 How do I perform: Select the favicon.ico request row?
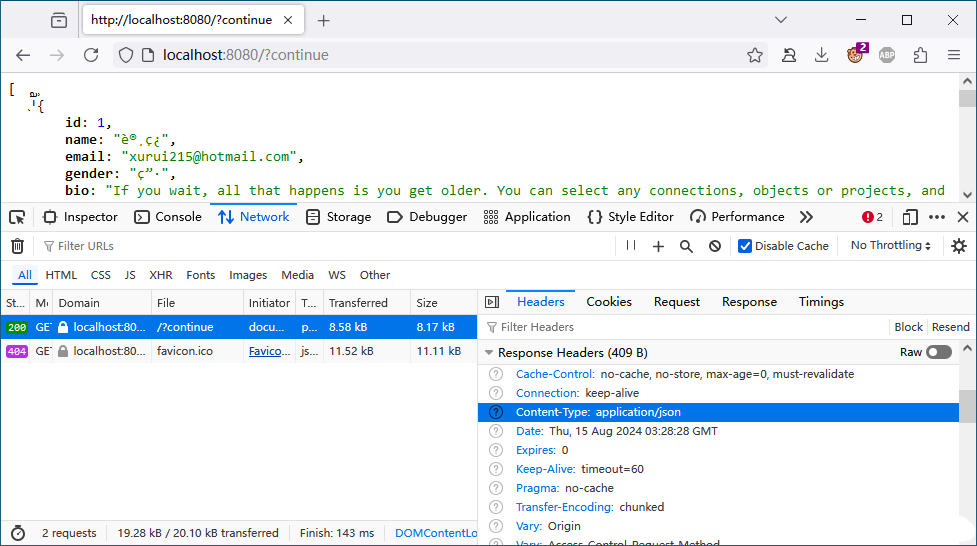coord(239,351)
